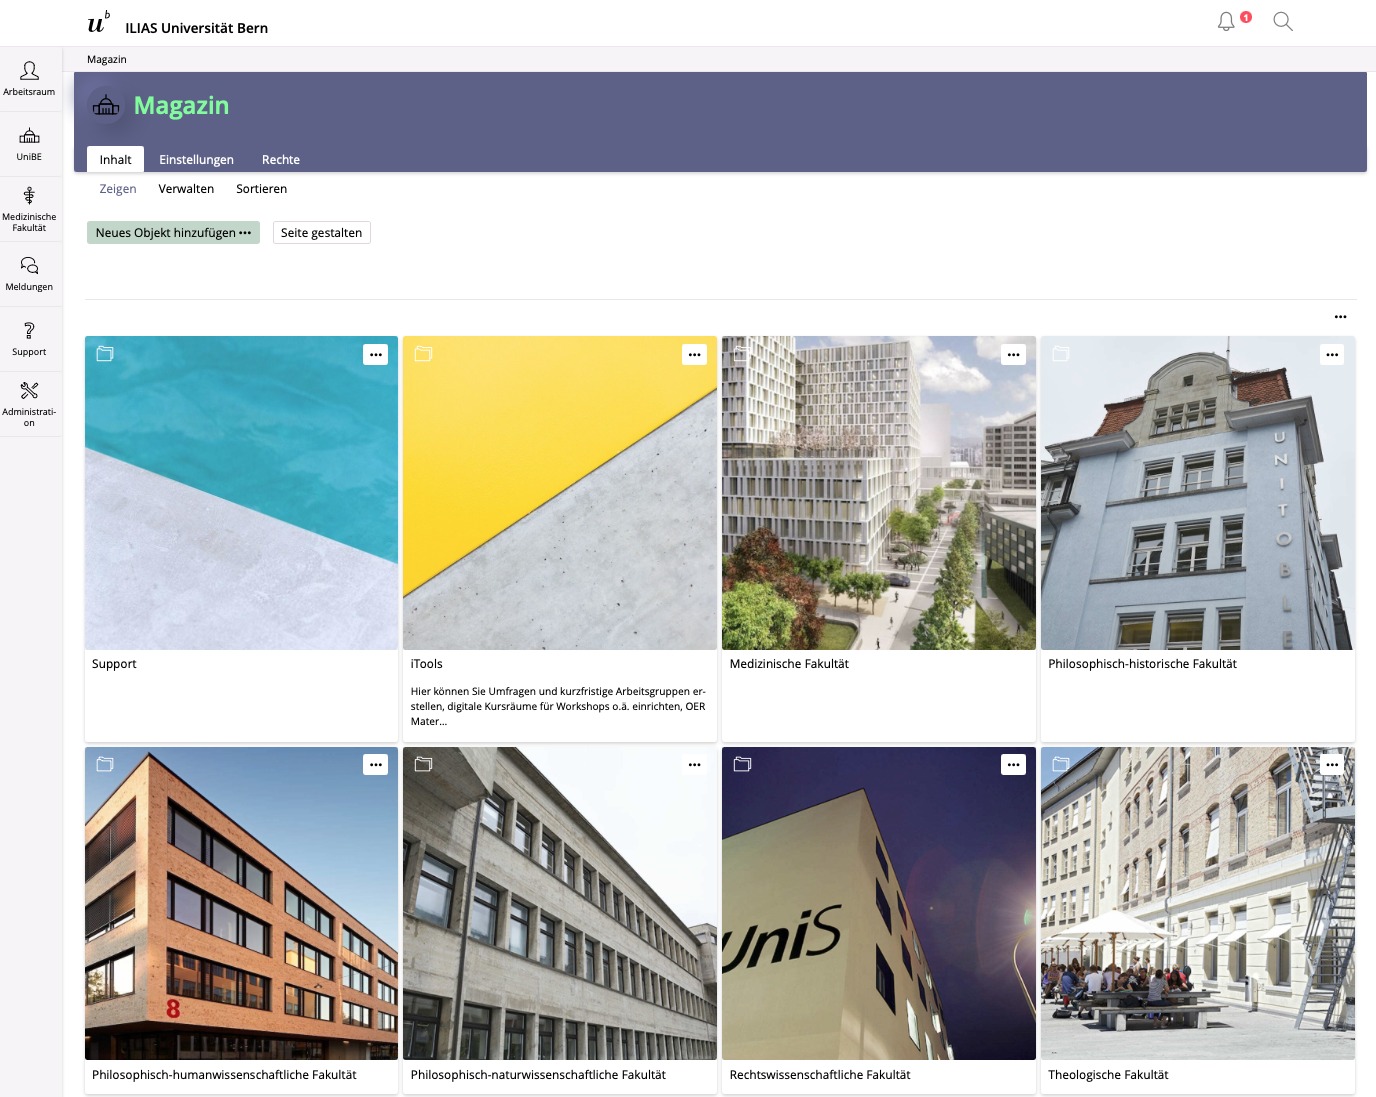
Task: Open Philosophisch-humanwissenschaftliche Fakultät title link
Action: click(224, 1075)
